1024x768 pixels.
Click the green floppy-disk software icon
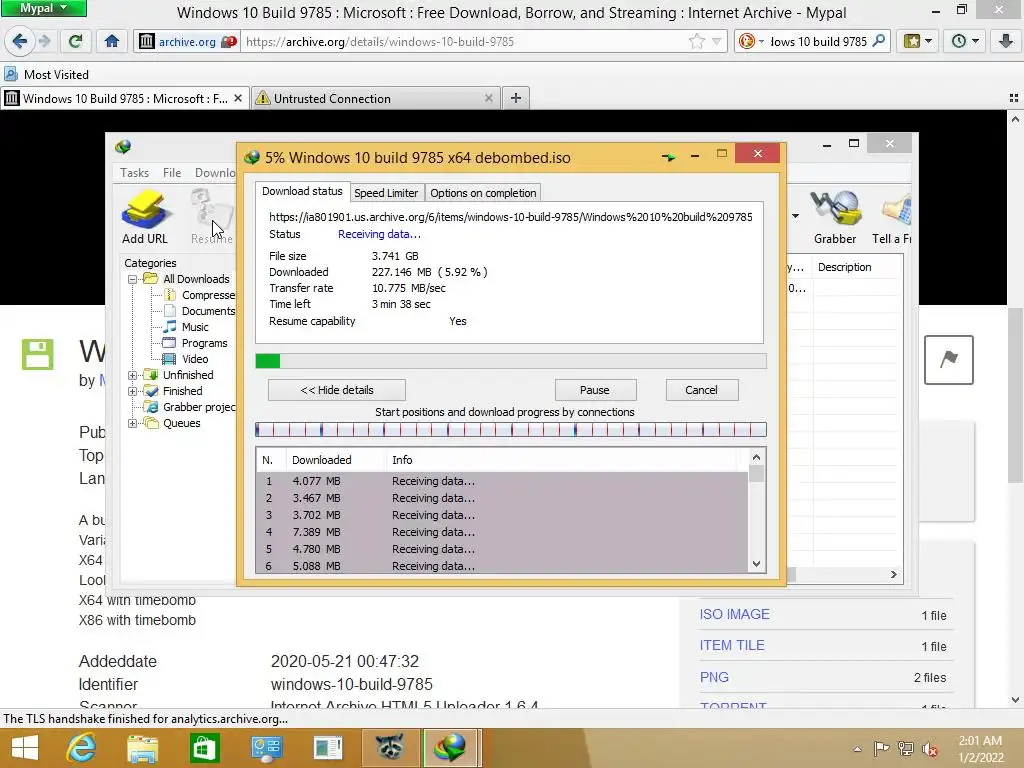tap(37, 355)
